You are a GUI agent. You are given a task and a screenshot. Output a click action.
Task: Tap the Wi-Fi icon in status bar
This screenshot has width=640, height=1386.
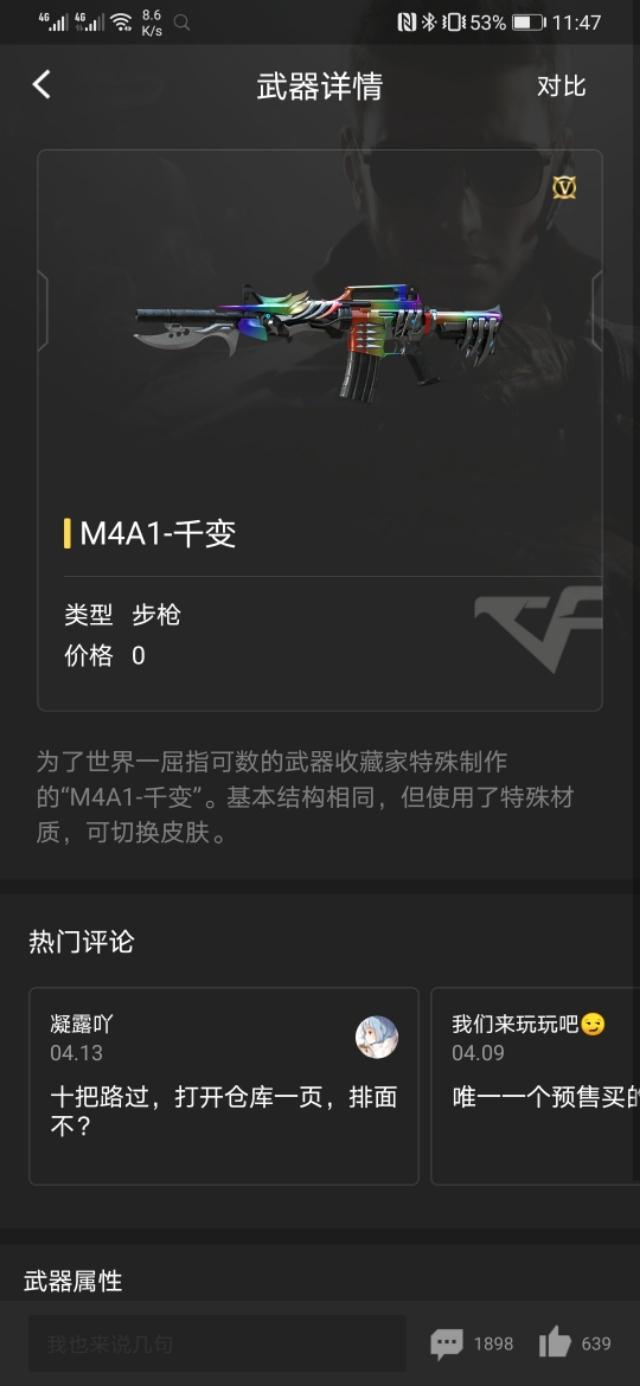click(121, 22)
